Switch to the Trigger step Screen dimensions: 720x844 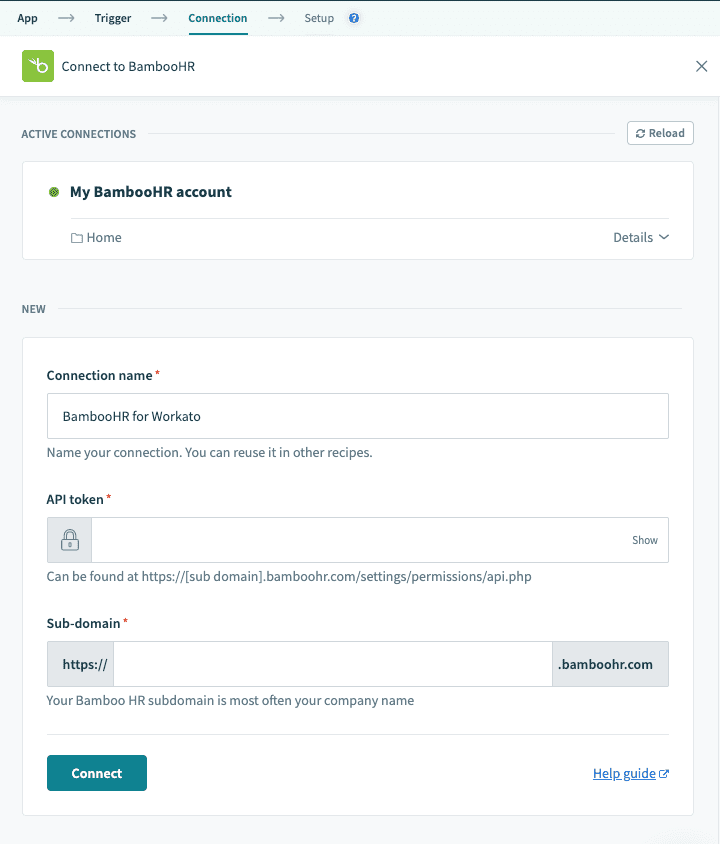[x=112, y=17]
